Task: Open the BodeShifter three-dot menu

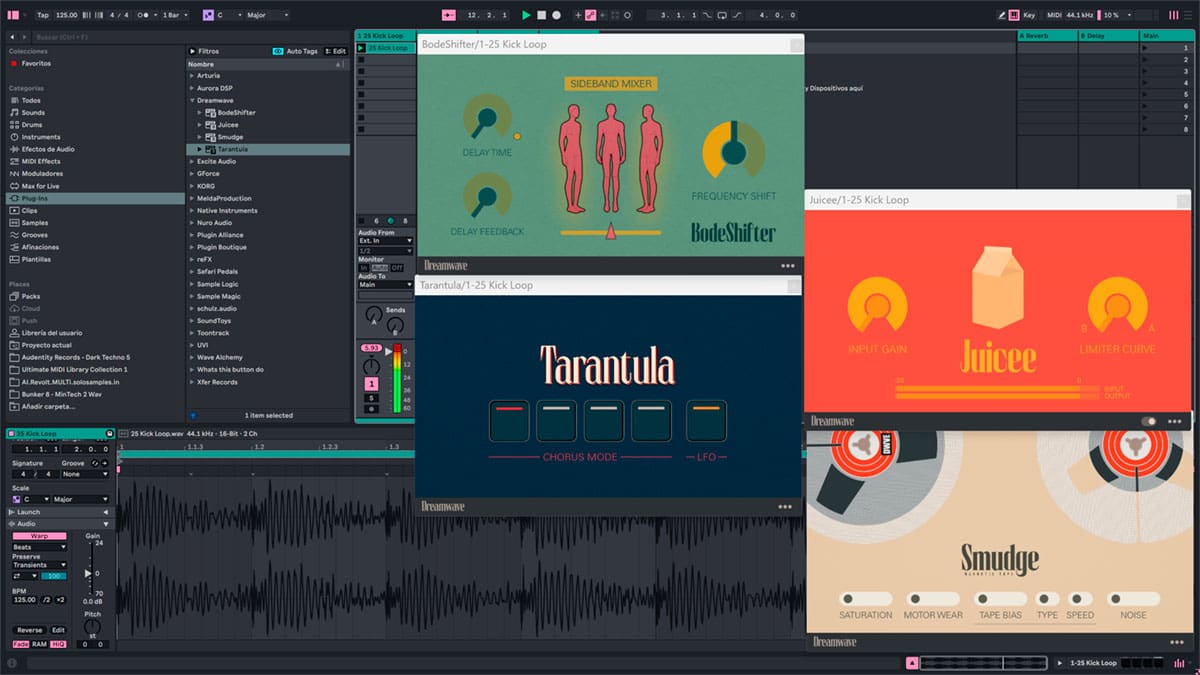Action: [x=788, y=266]
